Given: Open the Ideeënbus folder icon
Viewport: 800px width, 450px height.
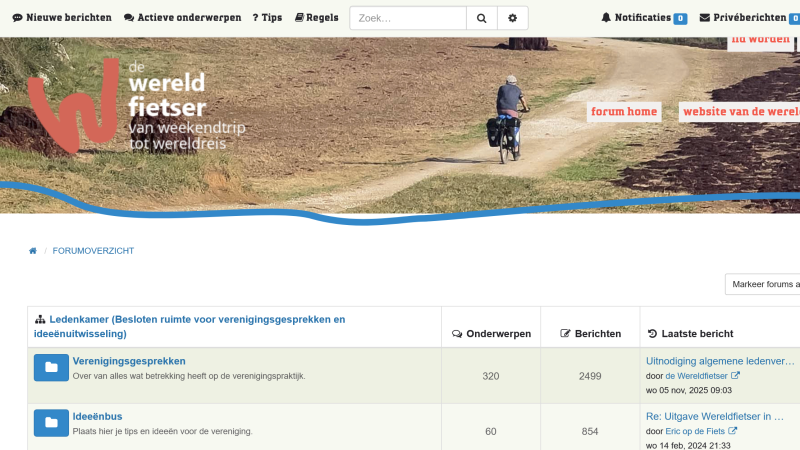Looking at the screenshot, I should point(51,423).
